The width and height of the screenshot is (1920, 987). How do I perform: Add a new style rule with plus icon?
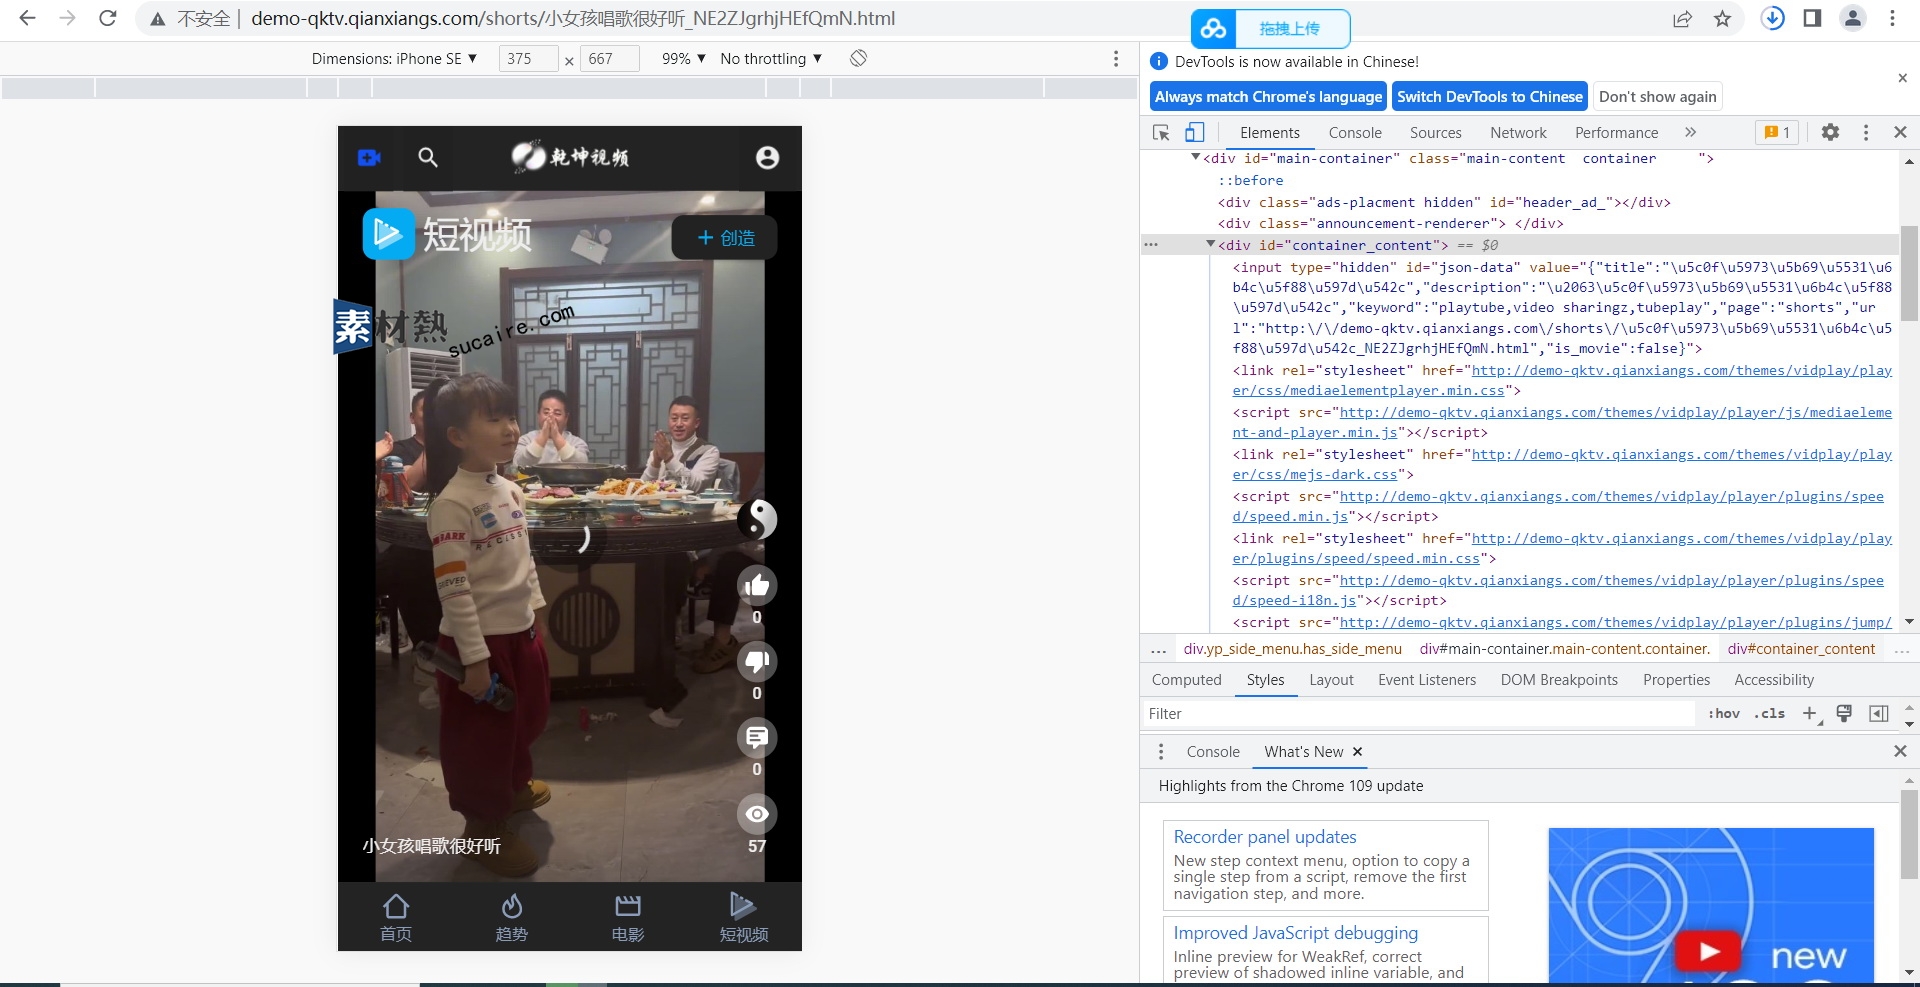coord(1810,713)
